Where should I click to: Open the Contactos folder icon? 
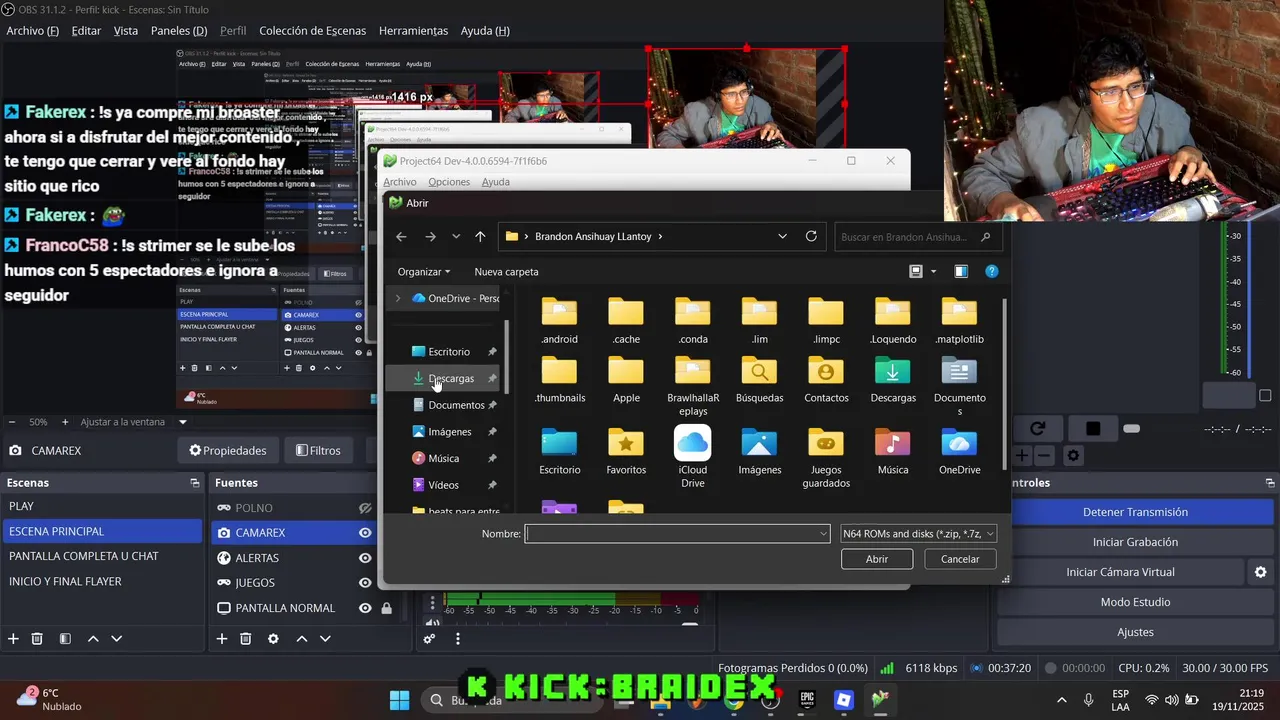click(x=826, y=372)
